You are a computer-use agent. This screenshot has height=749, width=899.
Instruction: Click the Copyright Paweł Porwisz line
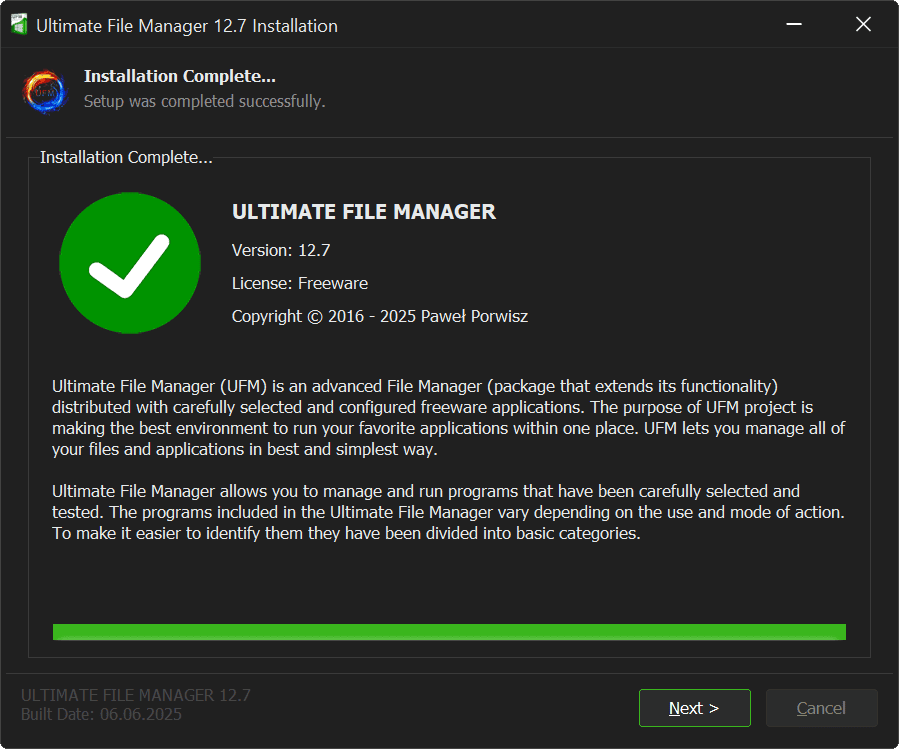380,316
